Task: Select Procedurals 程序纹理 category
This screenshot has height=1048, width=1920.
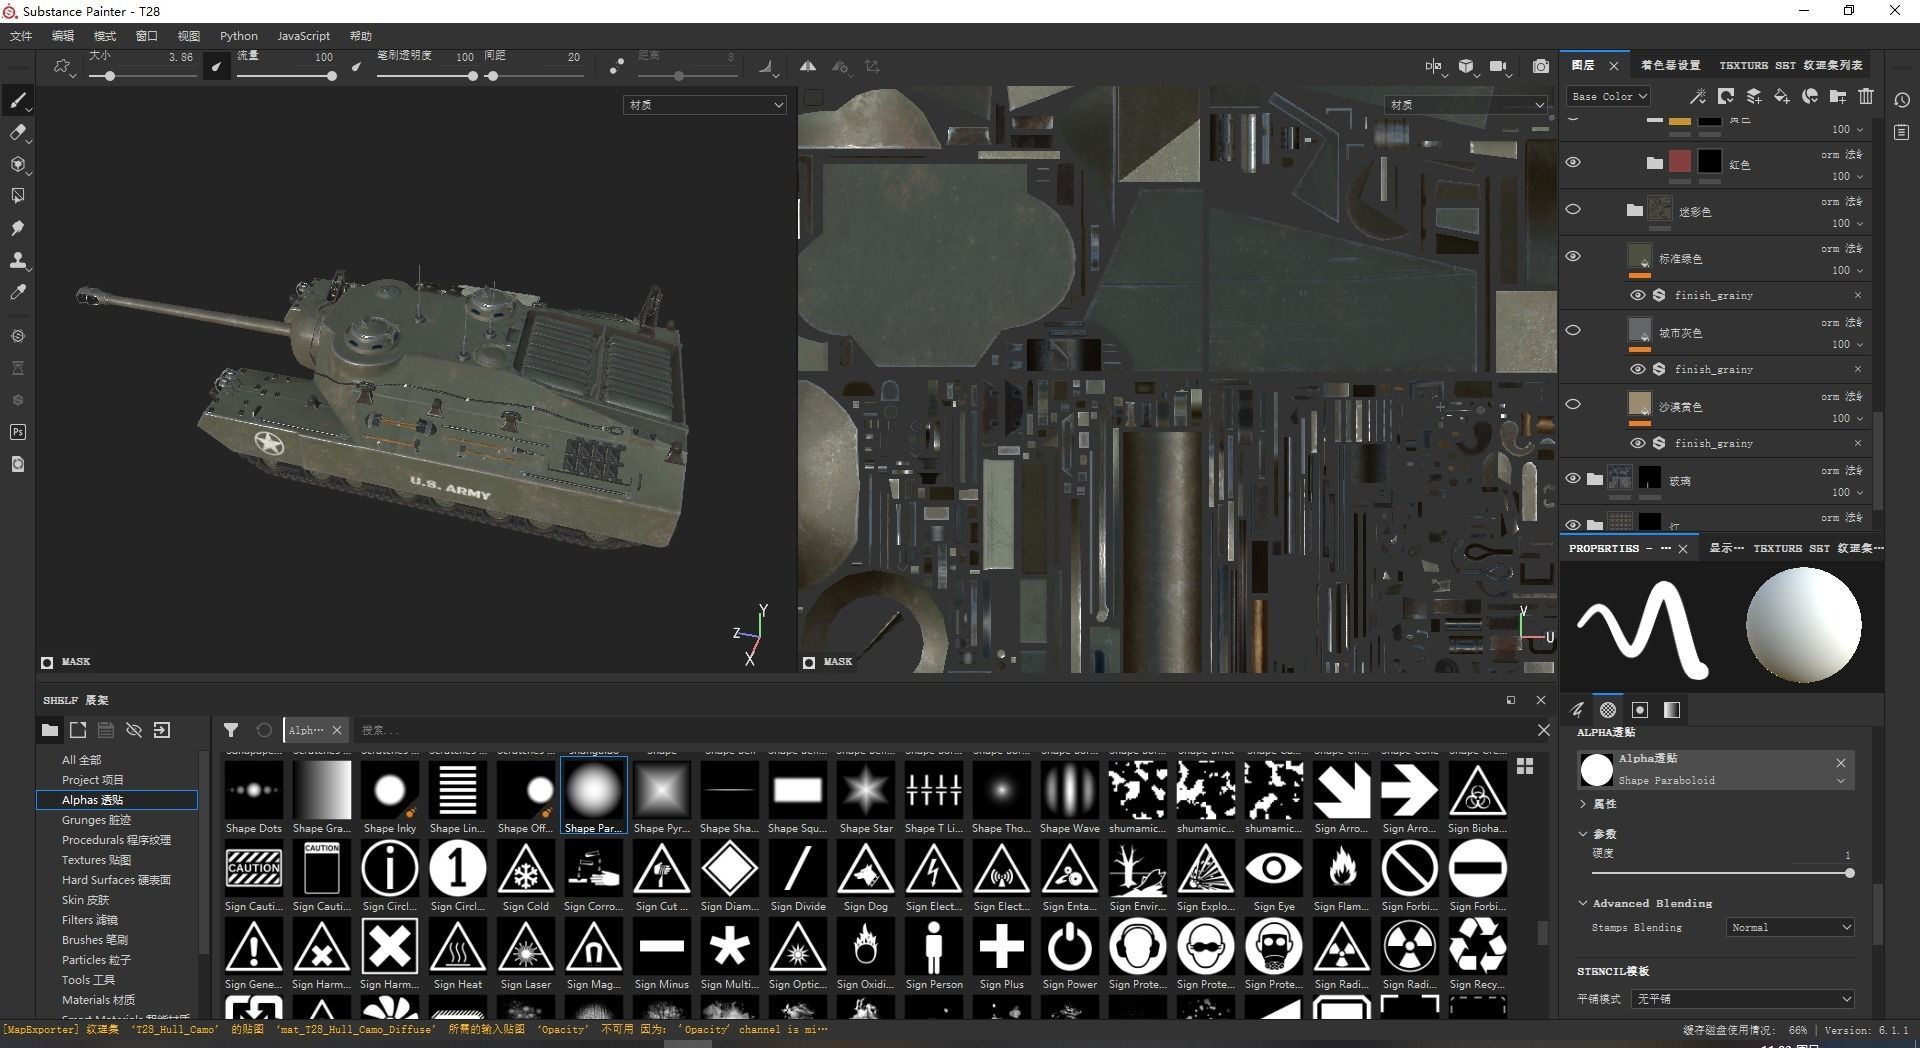Action: (x=117, y=840)
